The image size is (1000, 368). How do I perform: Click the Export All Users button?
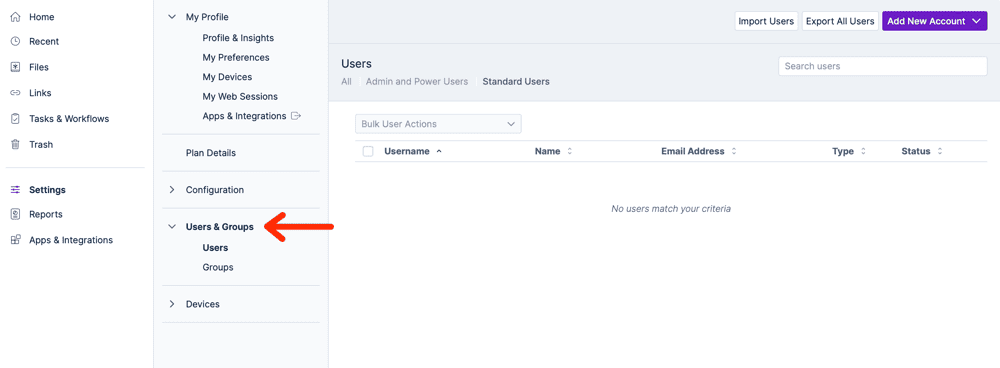pos(840,21)
